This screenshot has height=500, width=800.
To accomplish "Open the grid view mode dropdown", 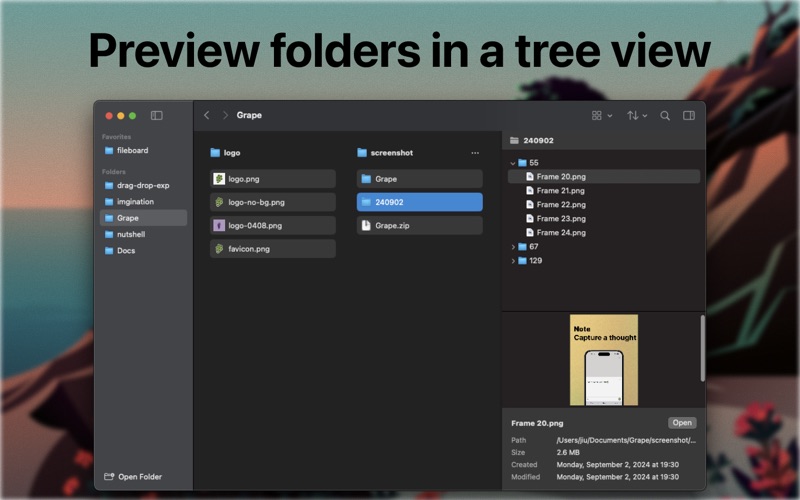I will tap(602, 115).
